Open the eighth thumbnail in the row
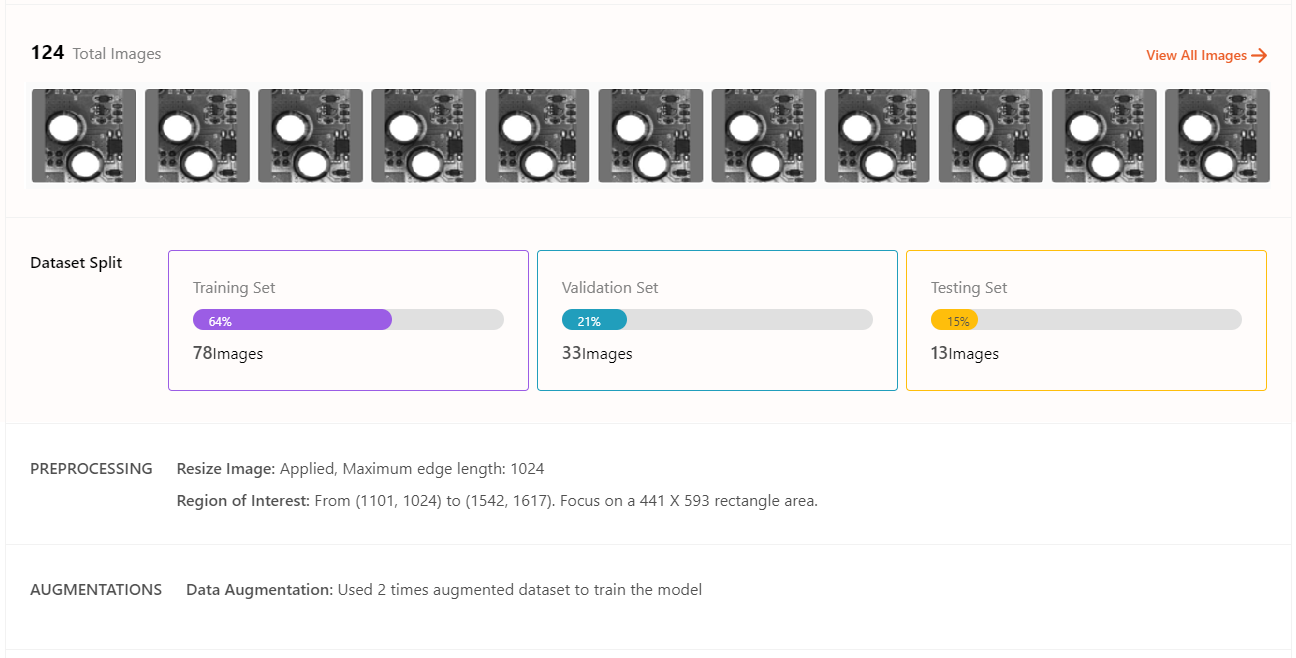The height and width of the screenshot is (658, 1296). point(877,136)
